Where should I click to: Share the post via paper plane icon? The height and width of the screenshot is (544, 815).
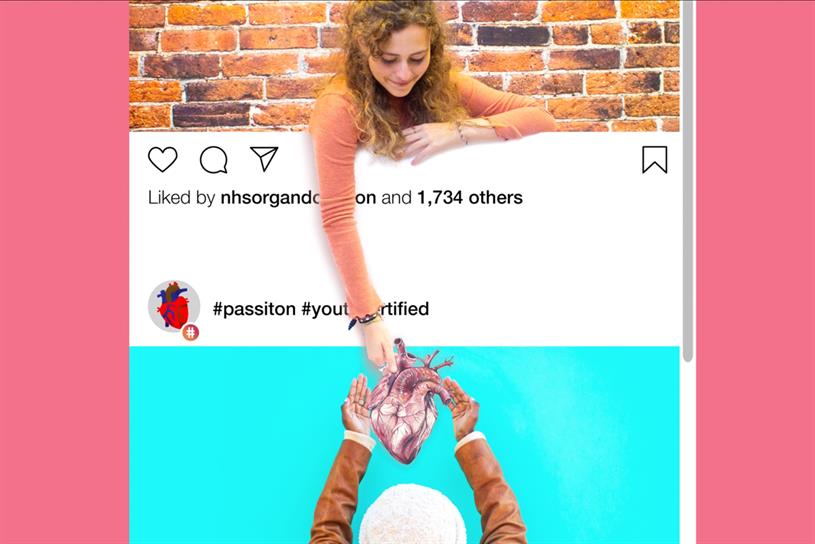coord(264,158)
